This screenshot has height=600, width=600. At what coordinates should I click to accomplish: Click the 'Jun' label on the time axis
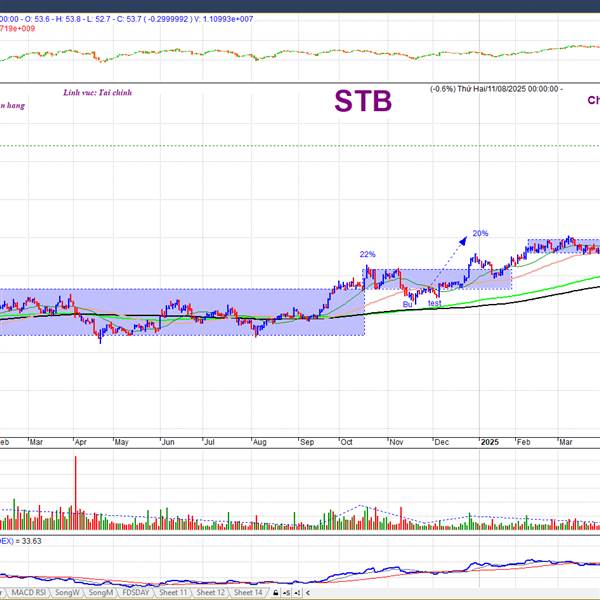coord(168,442)
